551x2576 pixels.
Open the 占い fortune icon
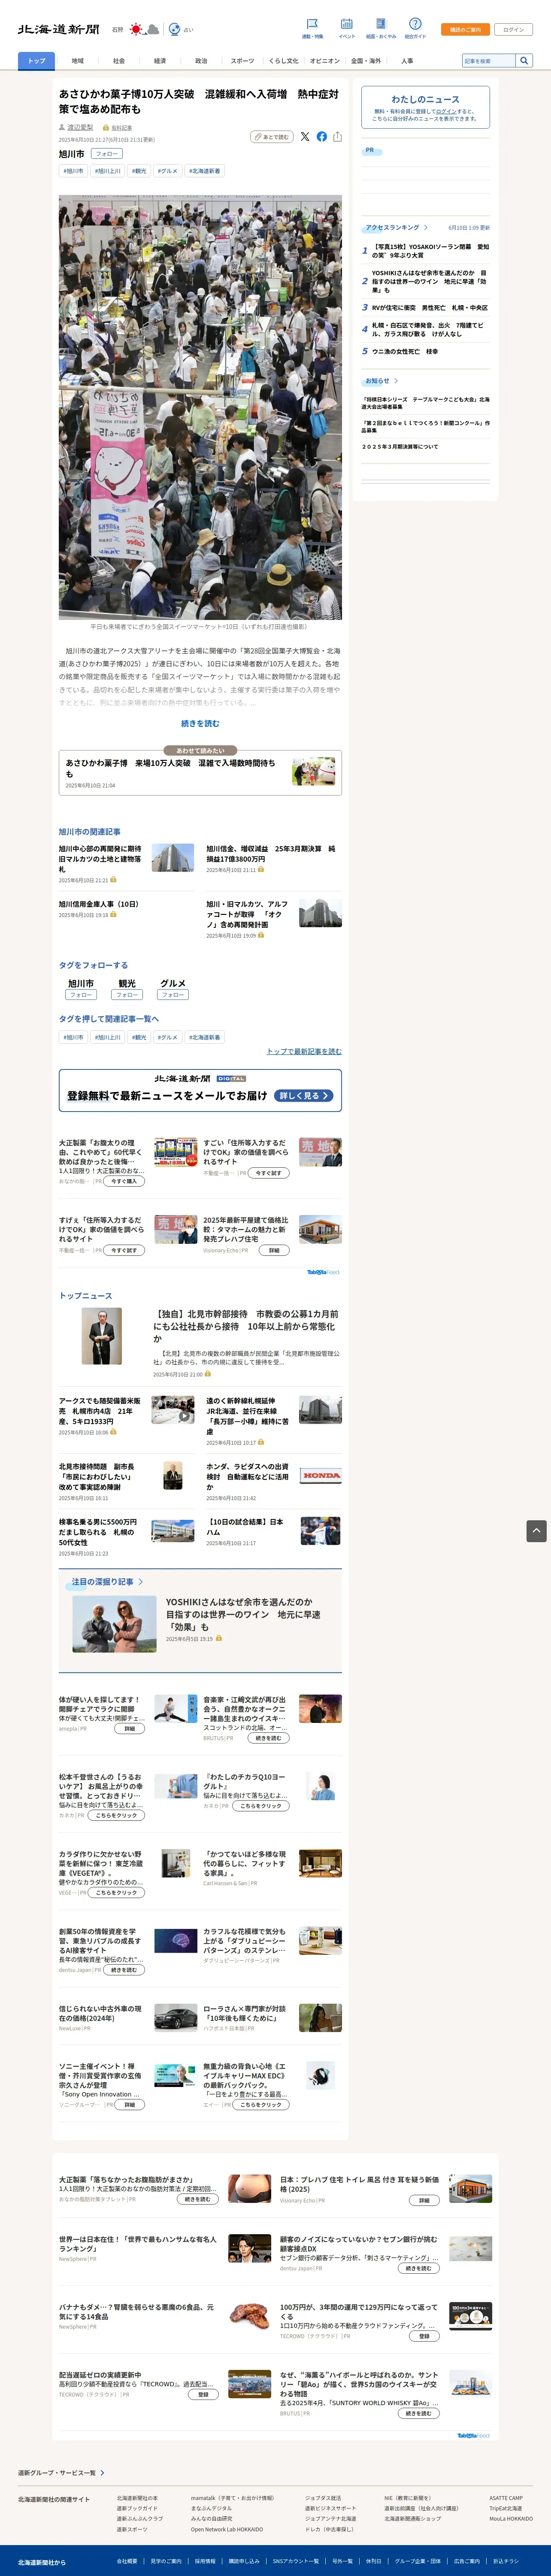(174, 30)
